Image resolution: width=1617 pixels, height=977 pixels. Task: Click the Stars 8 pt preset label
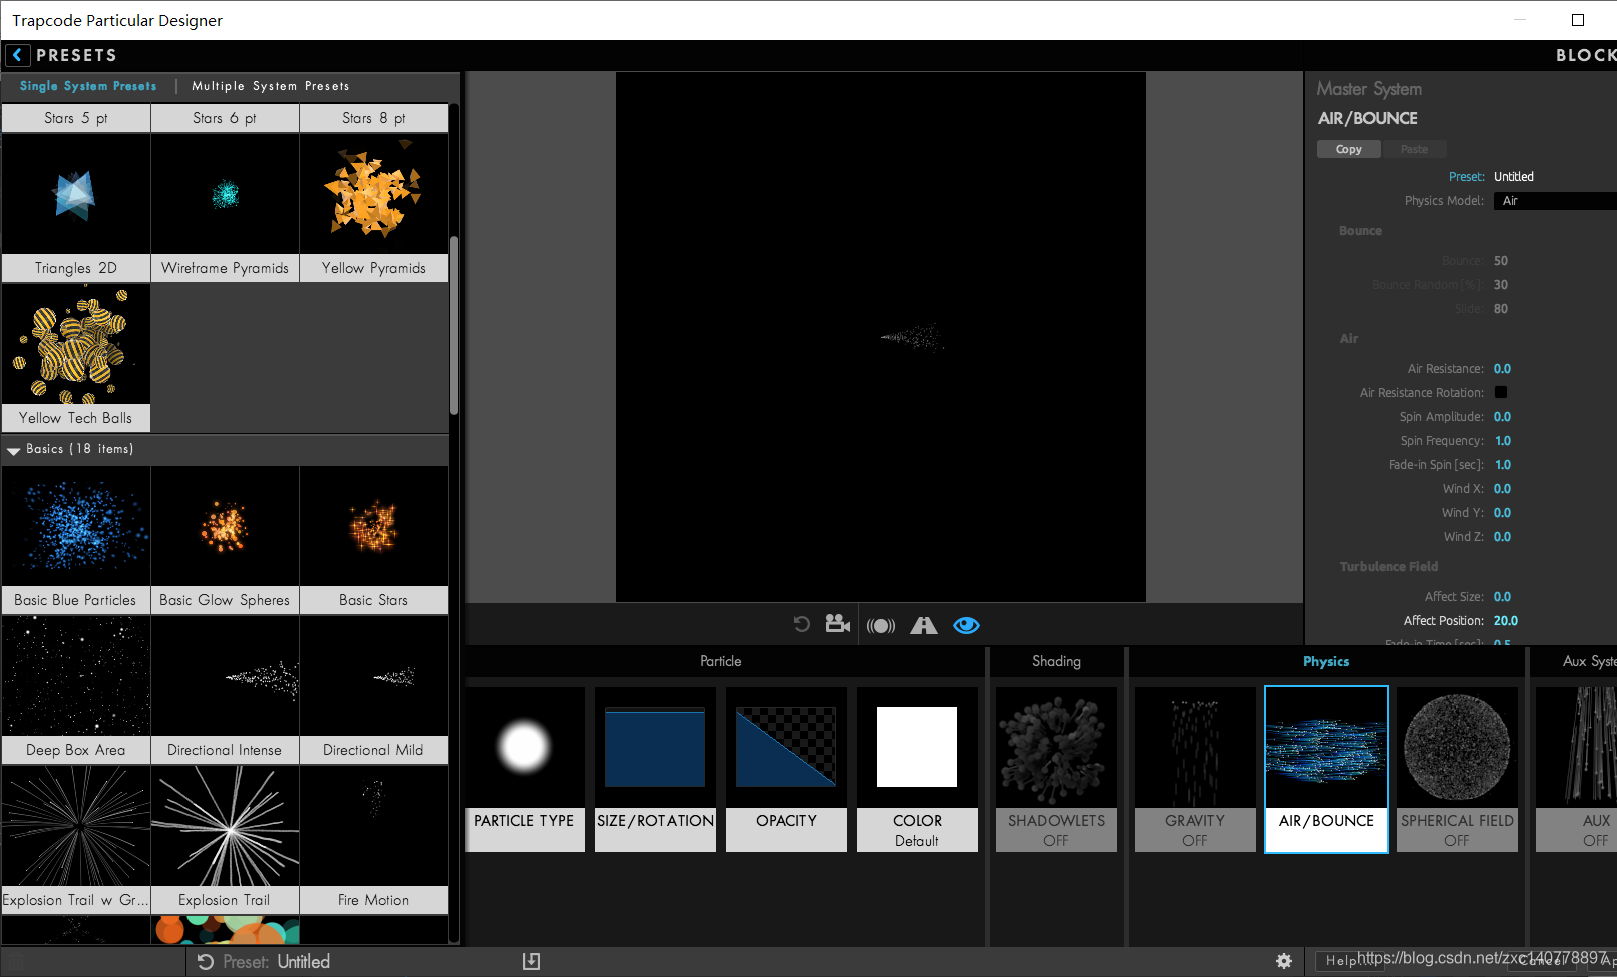pos(374,118)
